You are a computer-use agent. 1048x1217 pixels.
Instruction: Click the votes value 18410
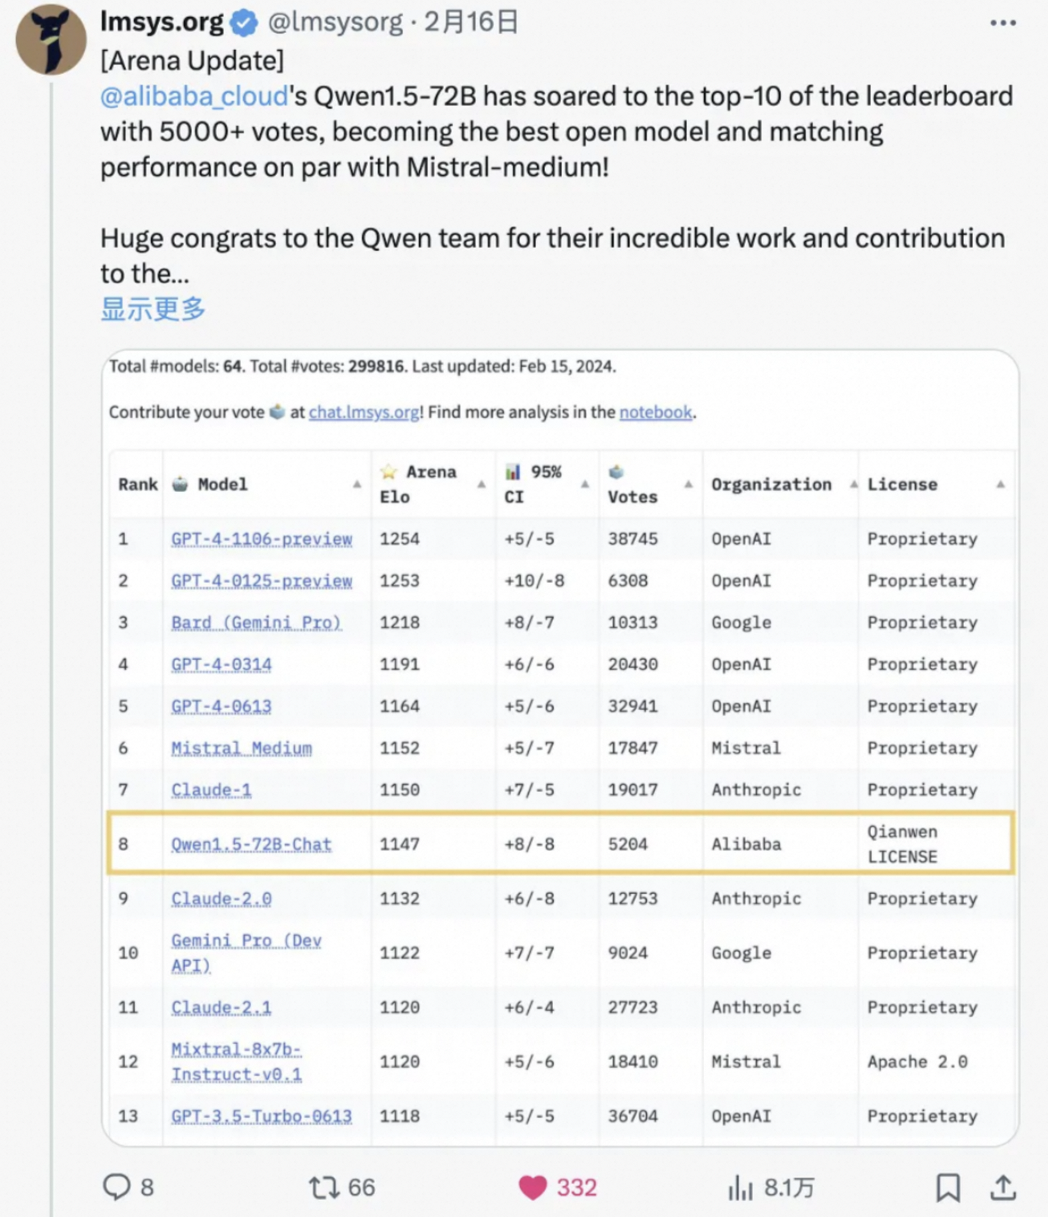pyautogui.click(x=633, y=1062)
